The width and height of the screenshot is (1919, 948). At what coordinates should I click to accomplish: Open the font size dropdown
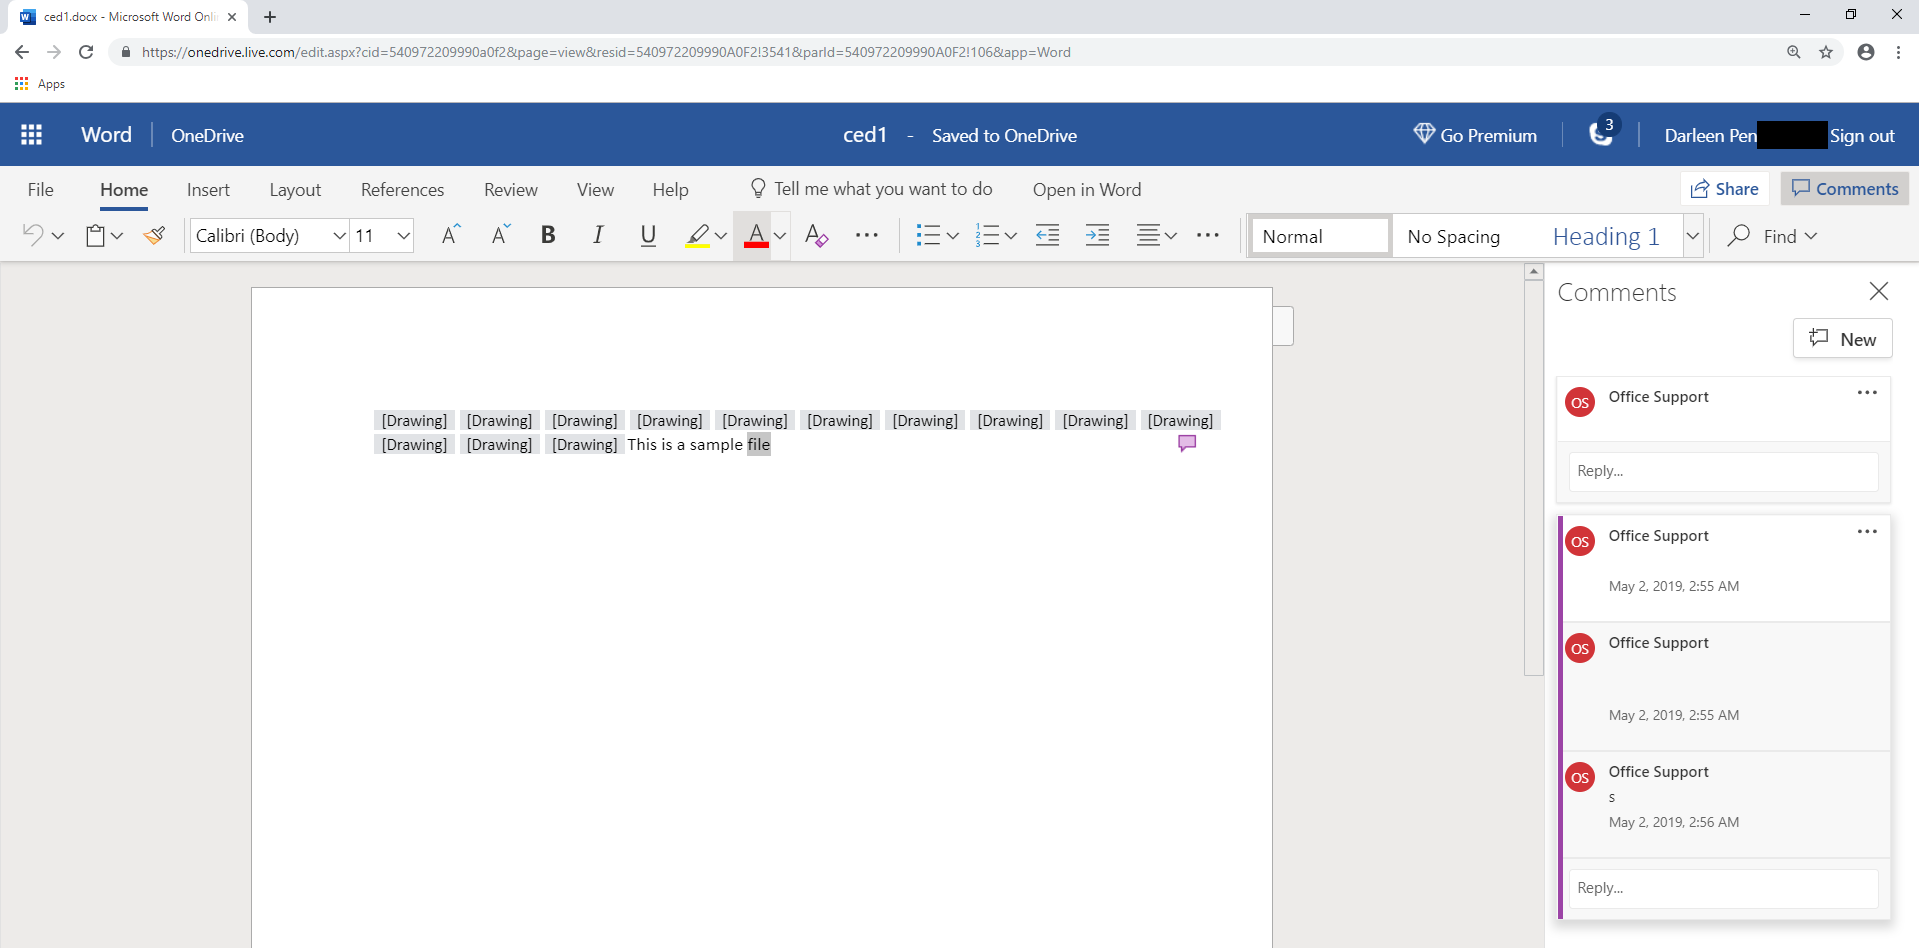click(x=403, y=236)
